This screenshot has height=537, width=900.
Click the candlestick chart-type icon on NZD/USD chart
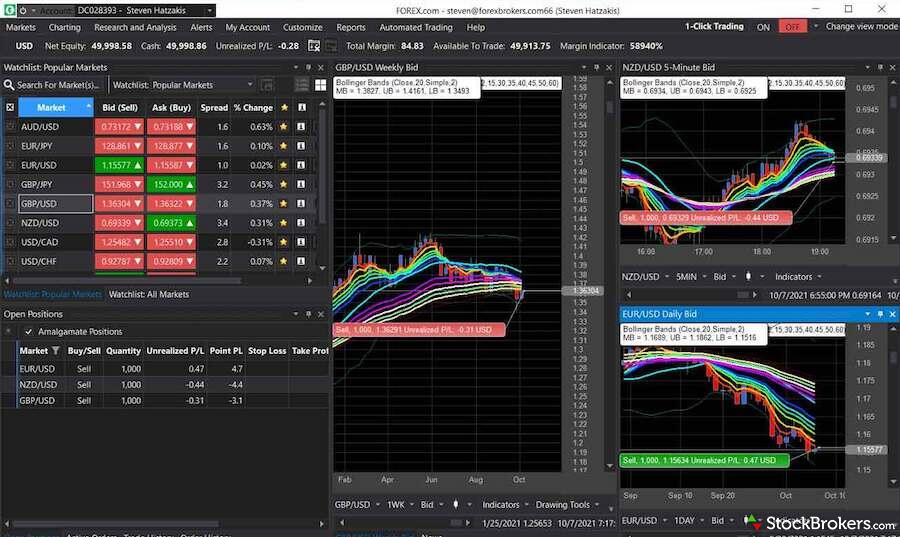click(x=749, y=277)
